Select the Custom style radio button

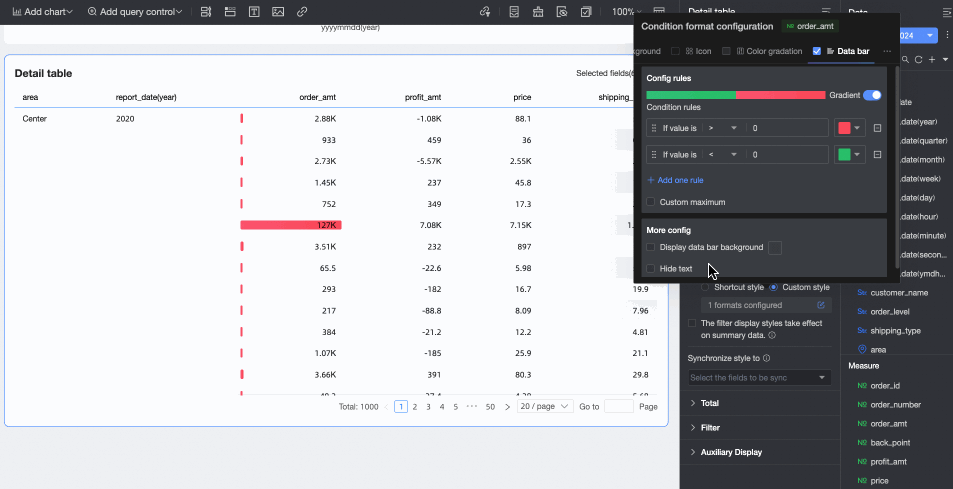click(773, 287)
